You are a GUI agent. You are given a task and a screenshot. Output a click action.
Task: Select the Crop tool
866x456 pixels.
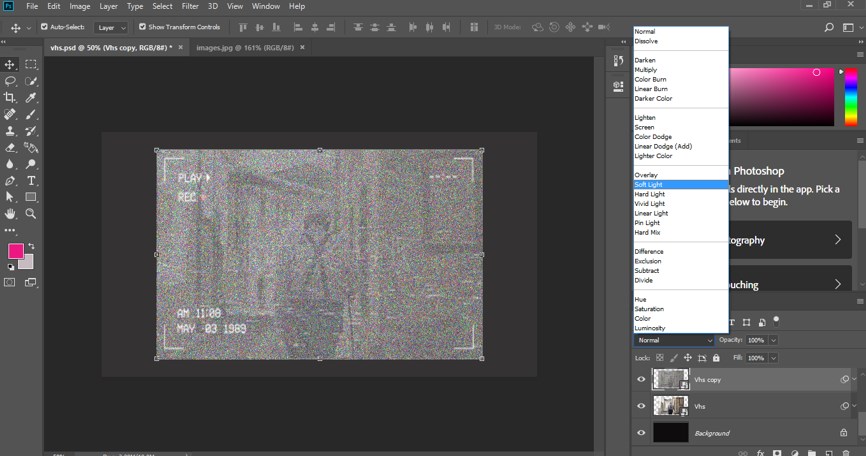click(x=10, y=97)
